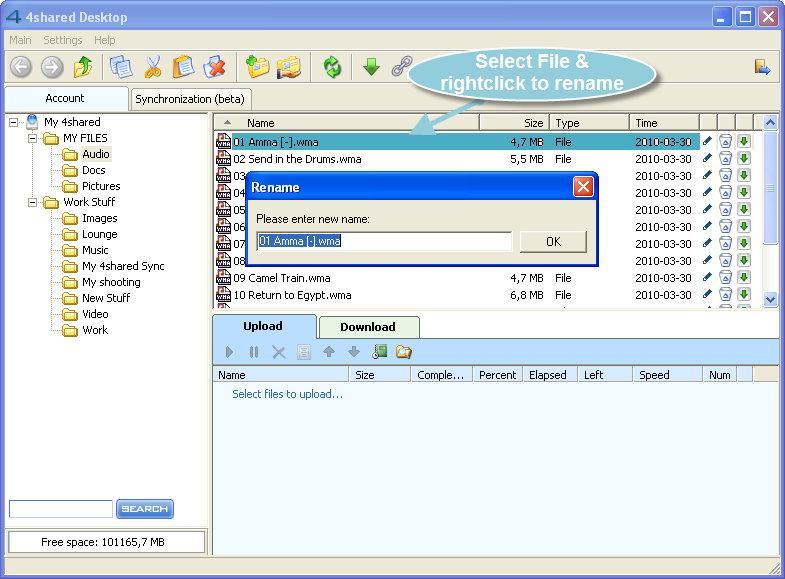This screenshot has width=785, height=579.
Task: Click the upload list document icon
Action: 303,352
